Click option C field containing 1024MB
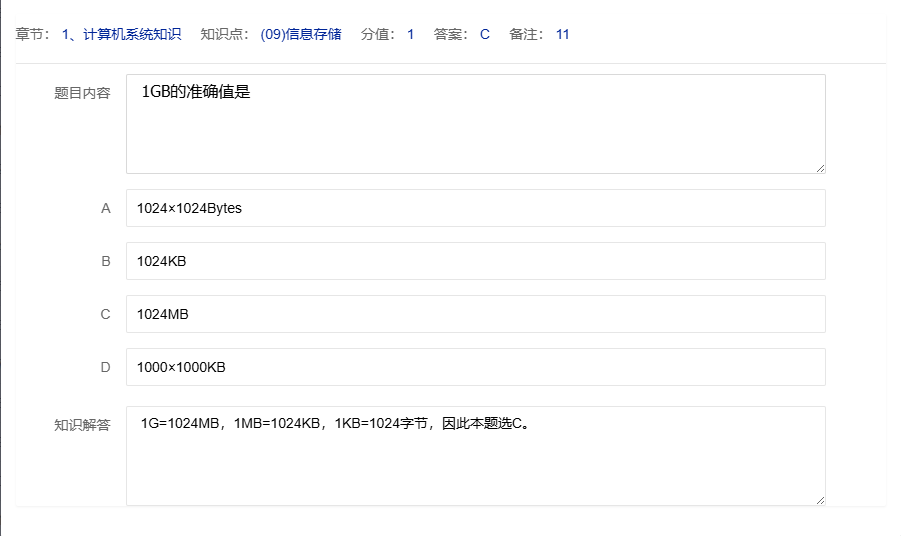The width and height of the screenshot is (901, 536). point(475,314)
